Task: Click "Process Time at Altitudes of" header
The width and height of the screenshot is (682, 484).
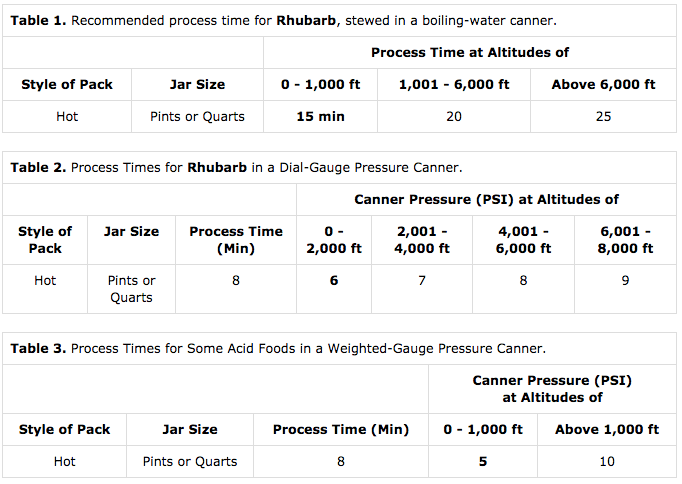Action: click(x=470, y=52)
